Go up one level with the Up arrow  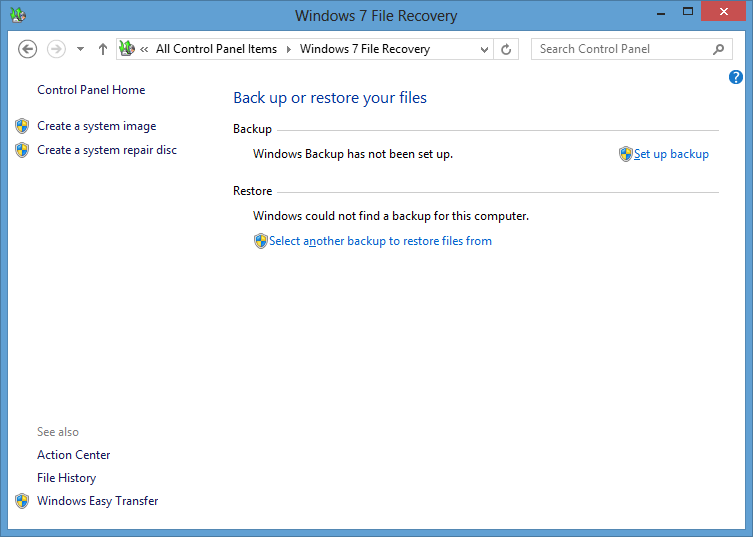point(102,49)
